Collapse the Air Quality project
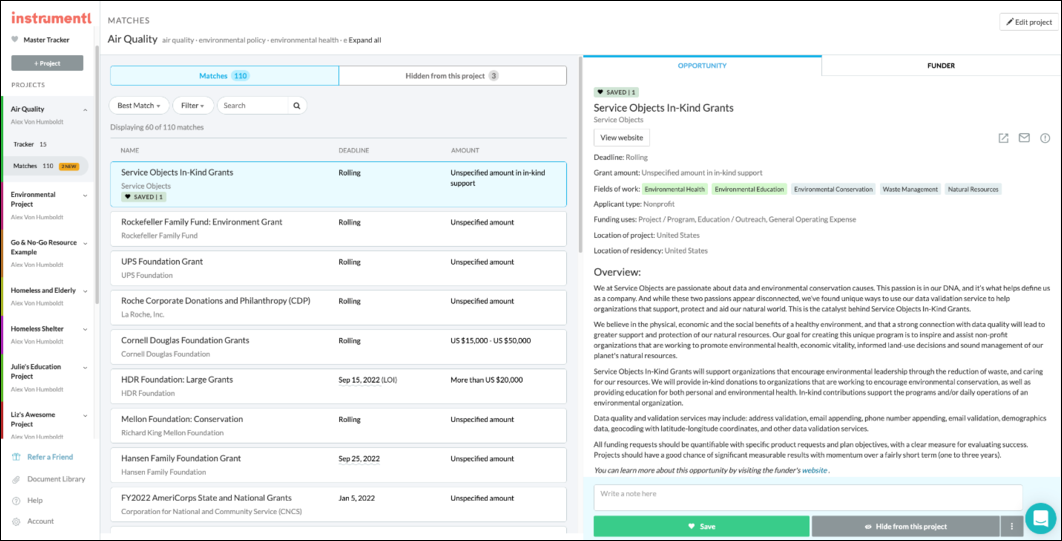 coord(85,109)
